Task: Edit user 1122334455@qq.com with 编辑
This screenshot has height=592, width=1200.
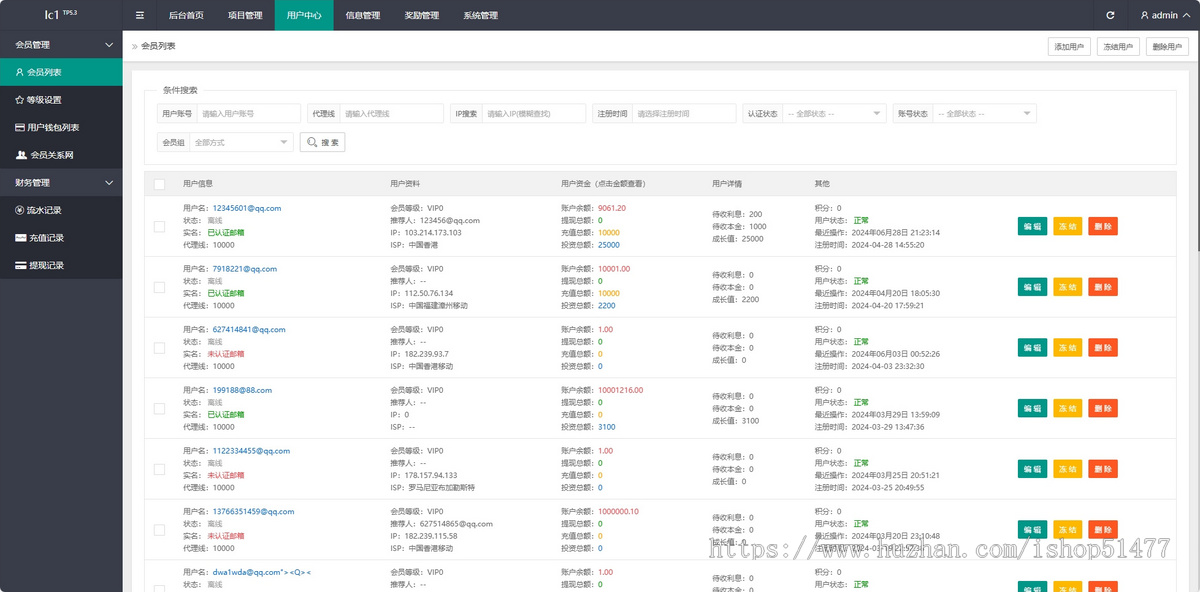Action: pyautogui.click(x=1032, y=469)
